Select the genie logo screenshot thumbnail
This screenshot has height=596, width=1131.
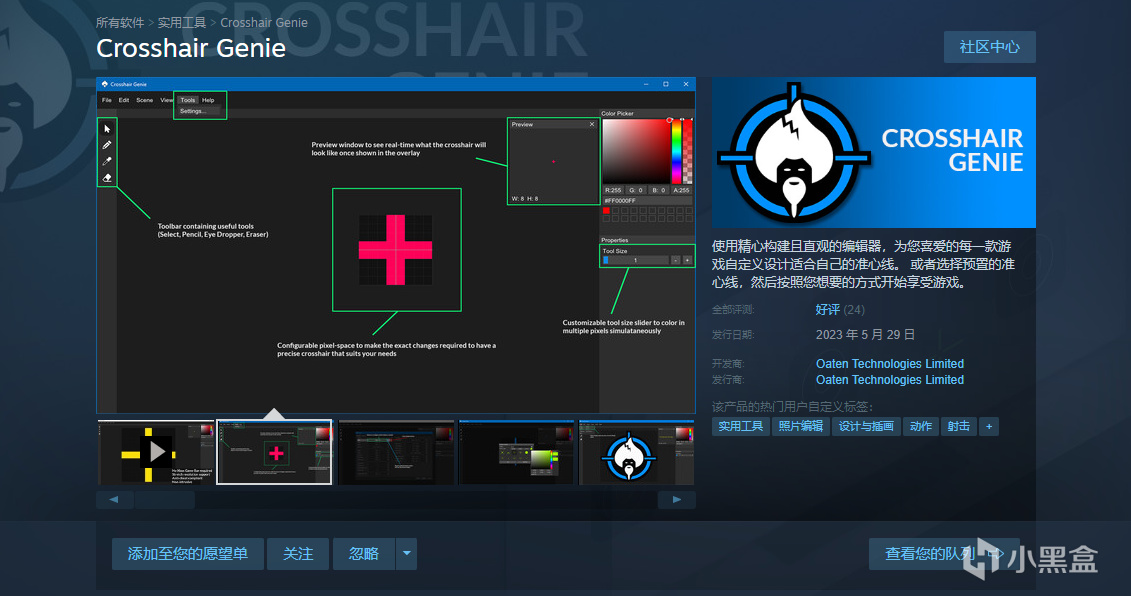(635, 452)
